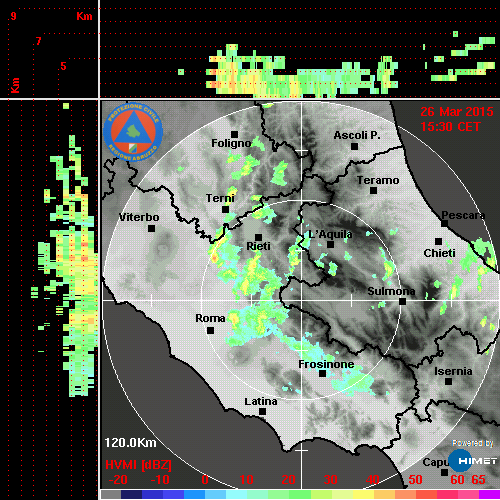This screenshot has width=500, height=500.
Task: Click the '120.0Km' range label
Action: [130, 443]
